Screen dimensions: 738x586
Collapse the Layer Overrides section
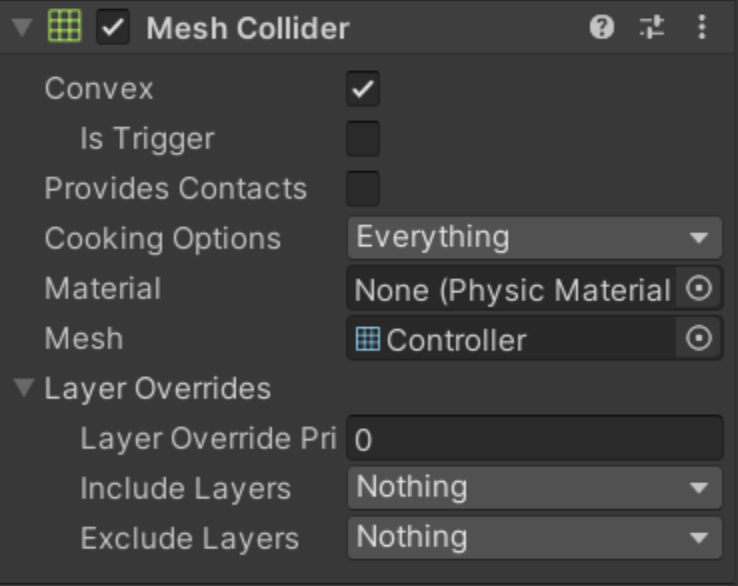pos(25,388)
